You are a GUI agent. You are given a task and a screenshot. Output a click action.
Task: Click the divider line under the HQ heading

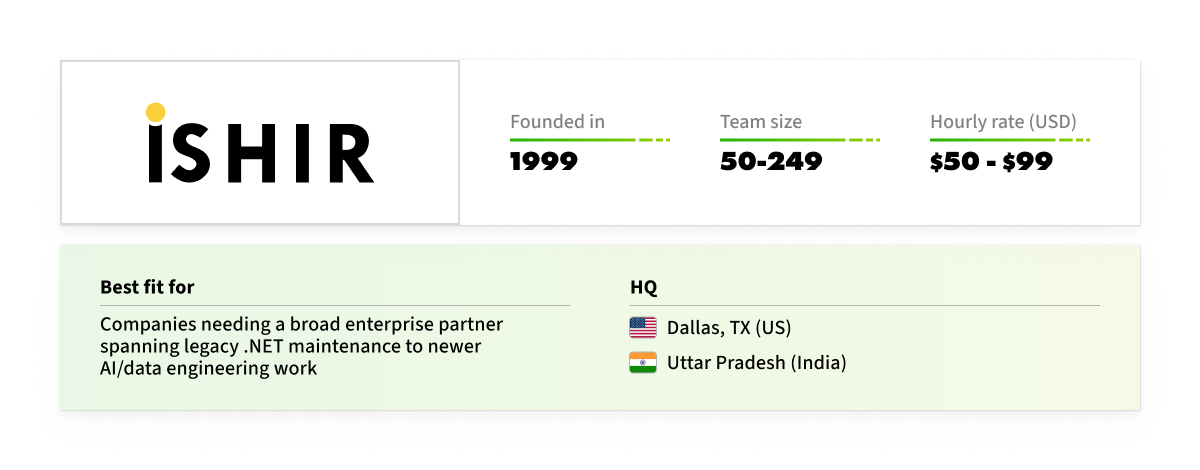click(x=865, y=305)
